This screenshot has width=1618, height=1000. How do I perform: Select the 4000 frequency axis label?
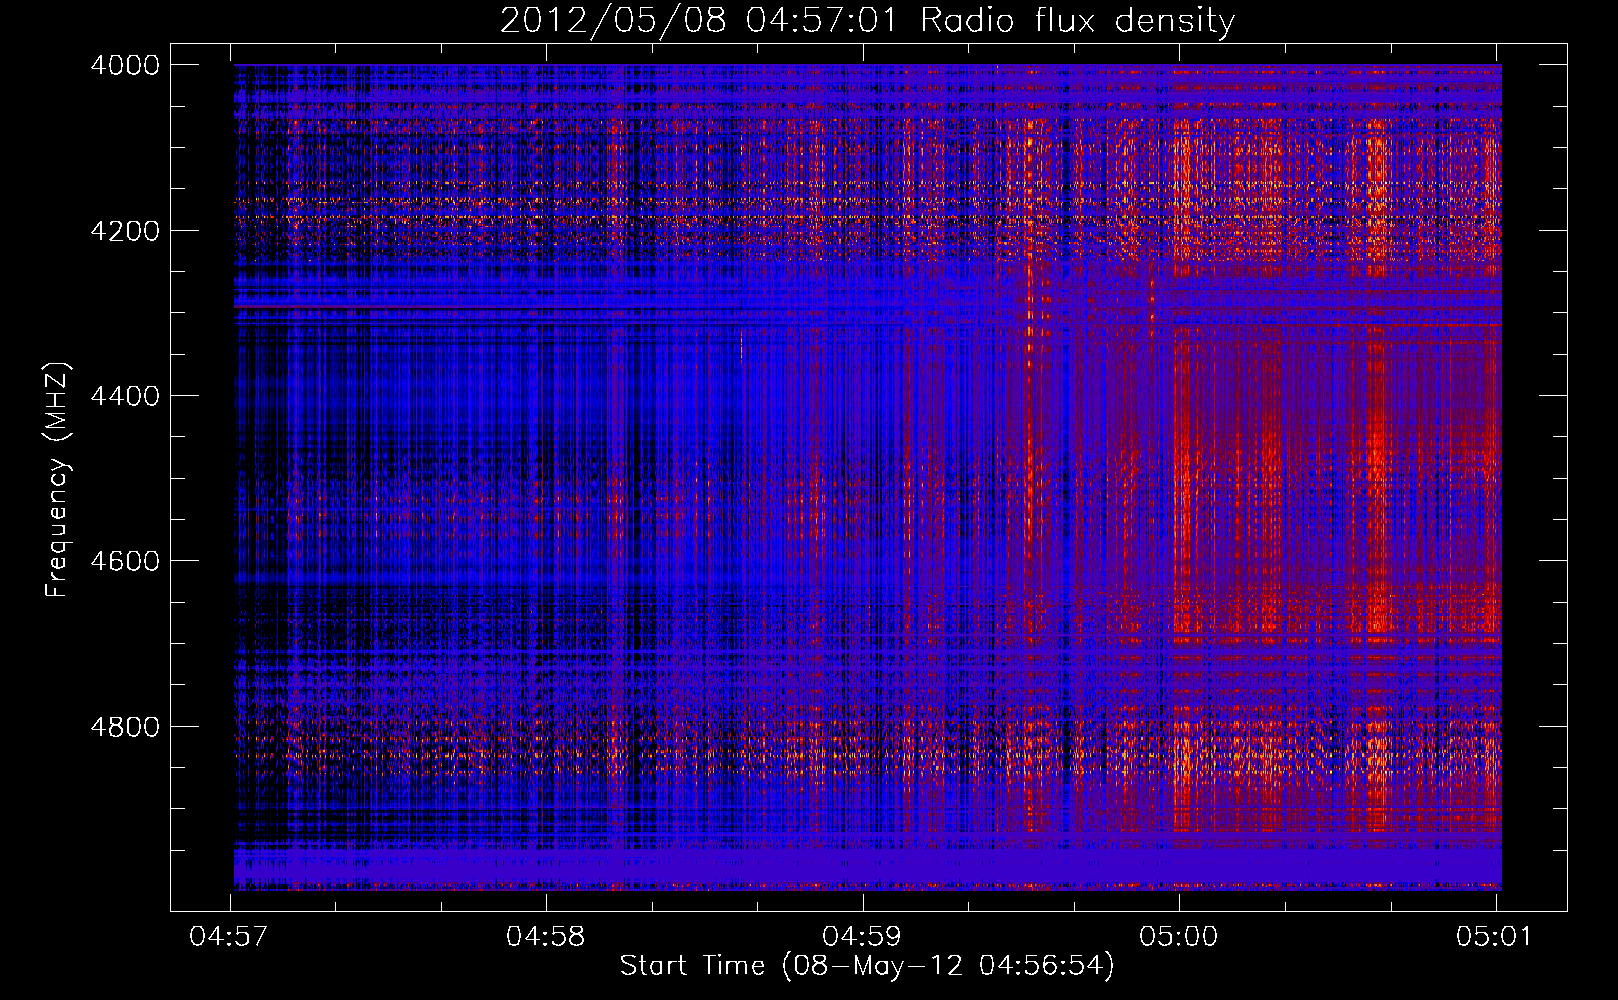pyautogui.click(x=125, y=65)
